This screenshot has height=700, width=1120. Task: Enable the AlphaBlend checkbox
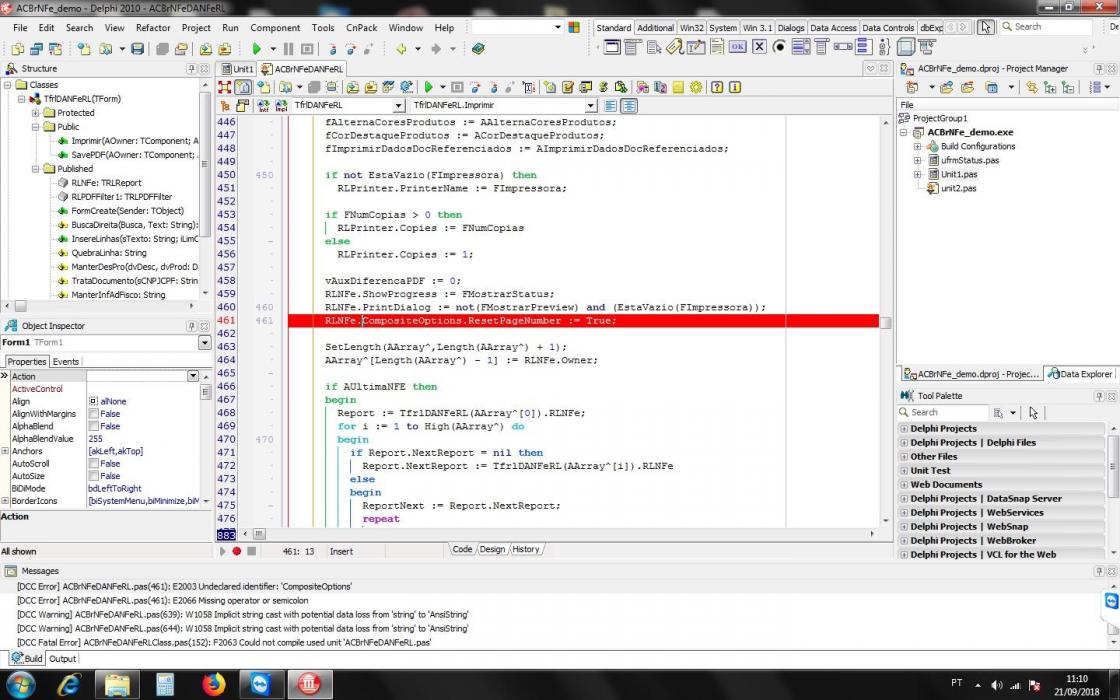[x=94, y=426]
